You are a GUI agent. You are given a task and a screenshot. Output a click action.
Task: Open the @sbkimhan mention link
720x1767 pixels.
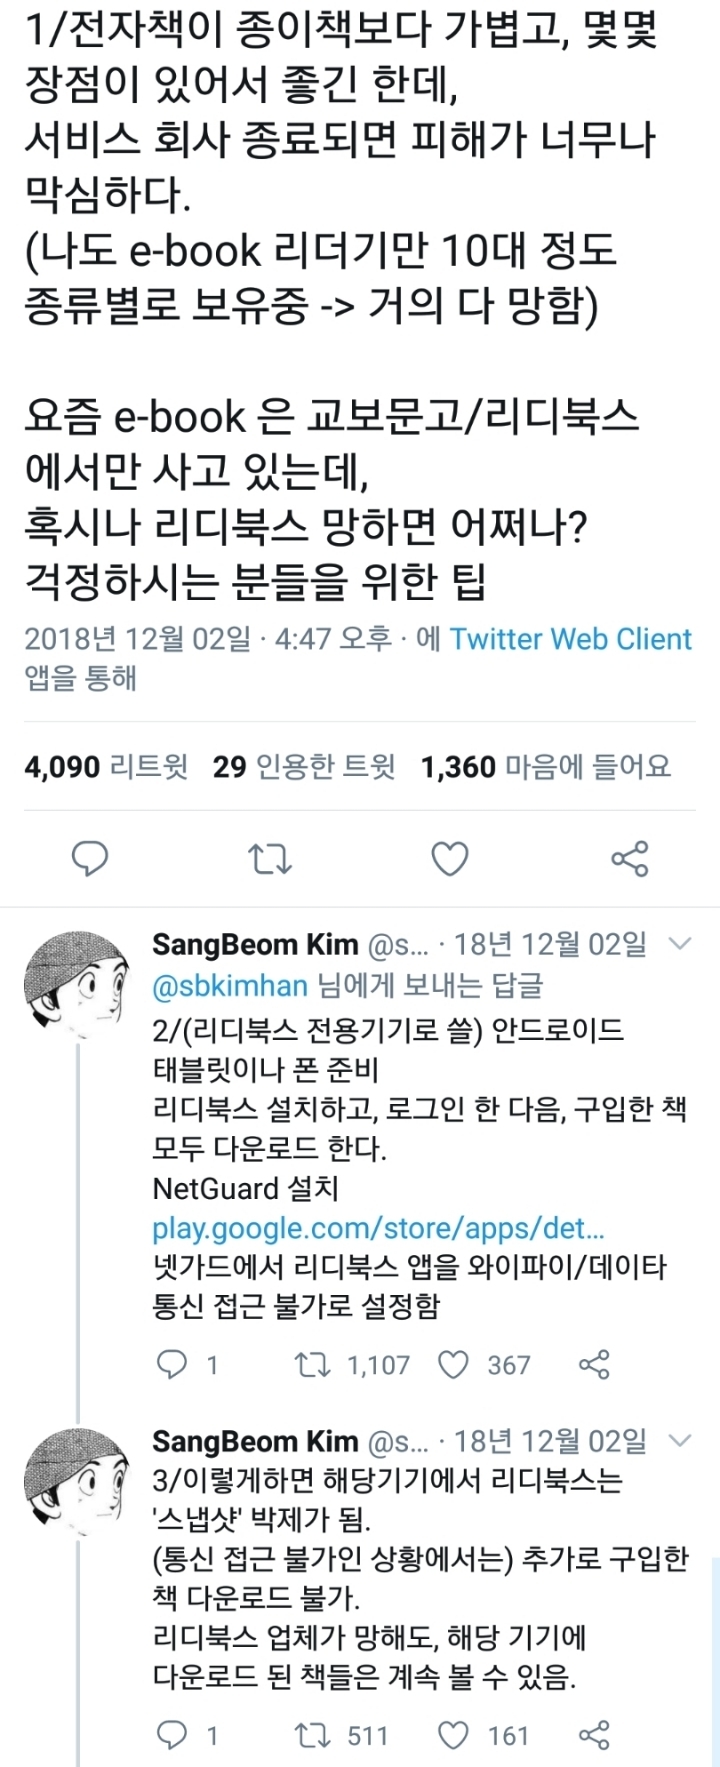230,986
